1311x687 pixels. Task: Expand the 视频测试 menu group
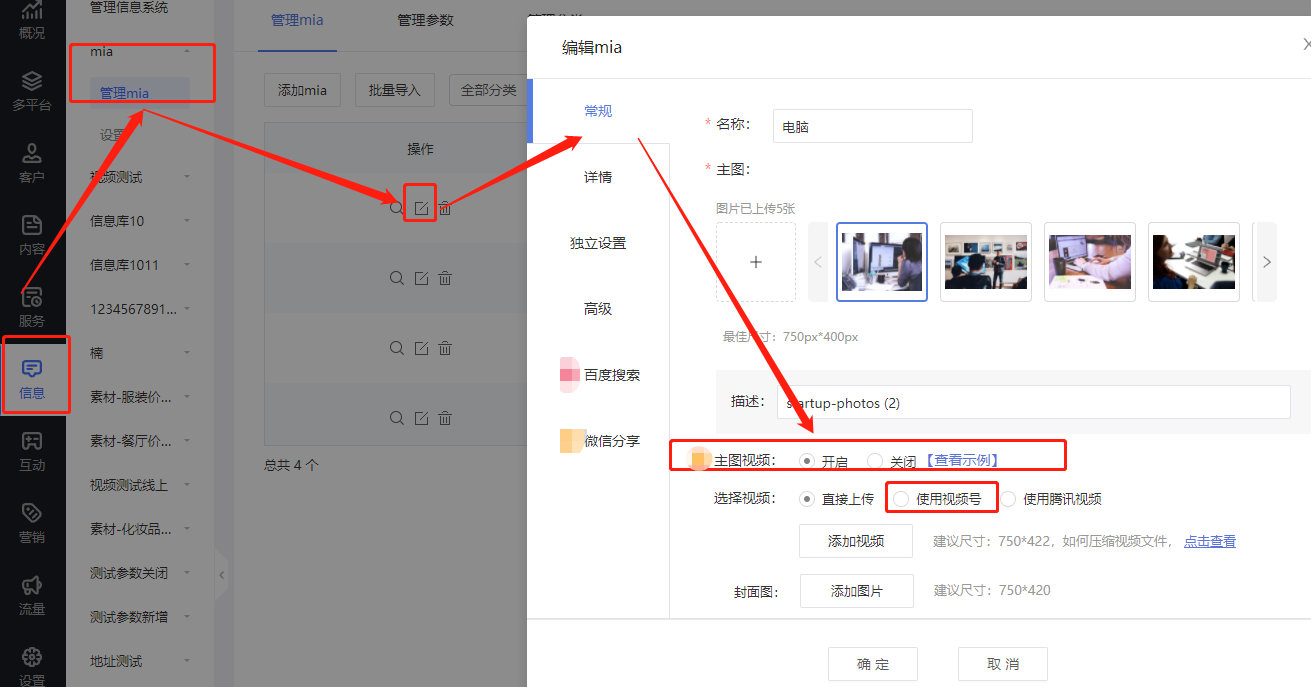coord(187,177)
